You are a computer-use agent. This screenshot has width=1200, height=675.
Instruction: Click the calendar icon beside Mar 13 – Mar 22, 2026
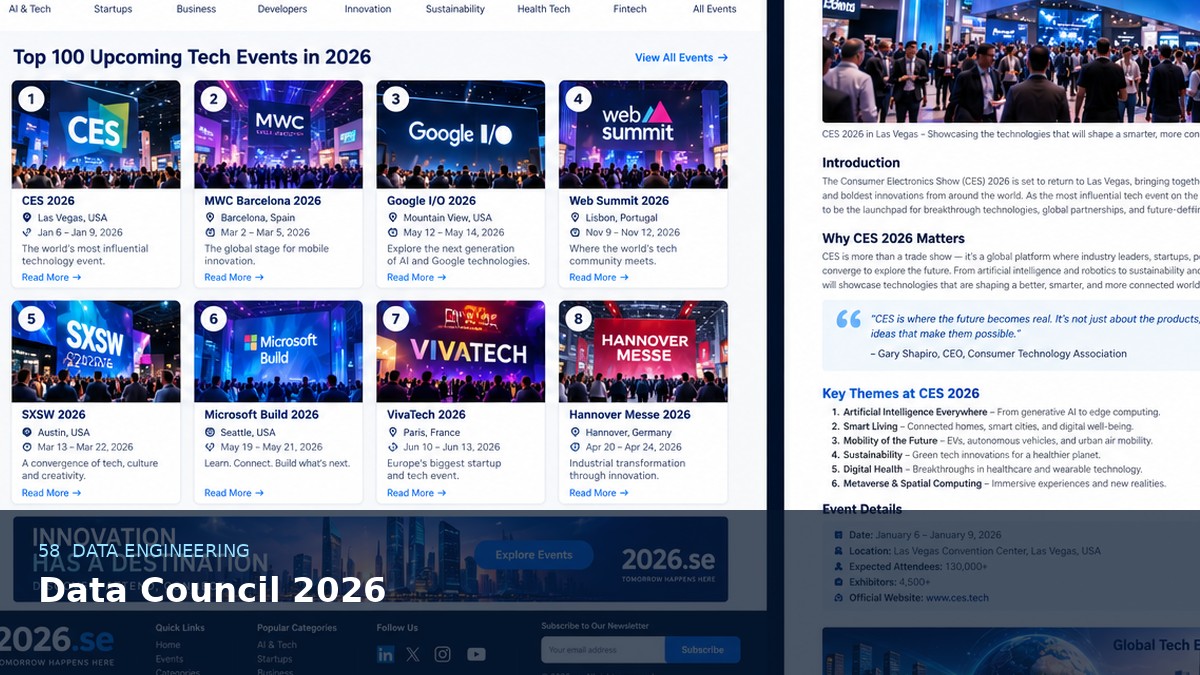27,447
